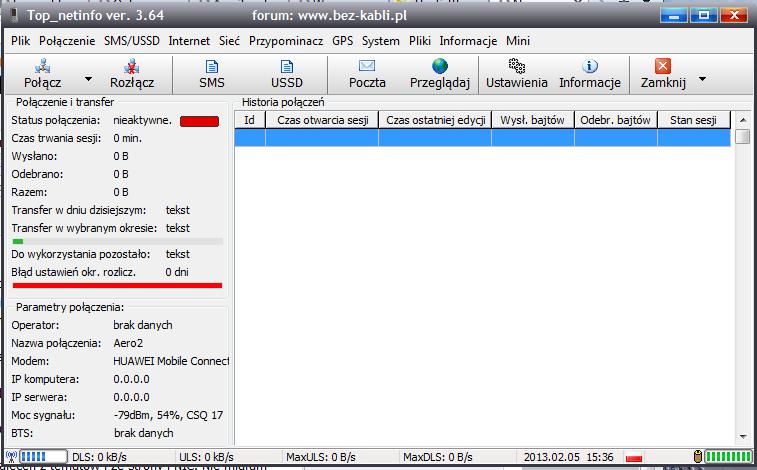
Task: Open Poczta mail icon
Action: 367,66
